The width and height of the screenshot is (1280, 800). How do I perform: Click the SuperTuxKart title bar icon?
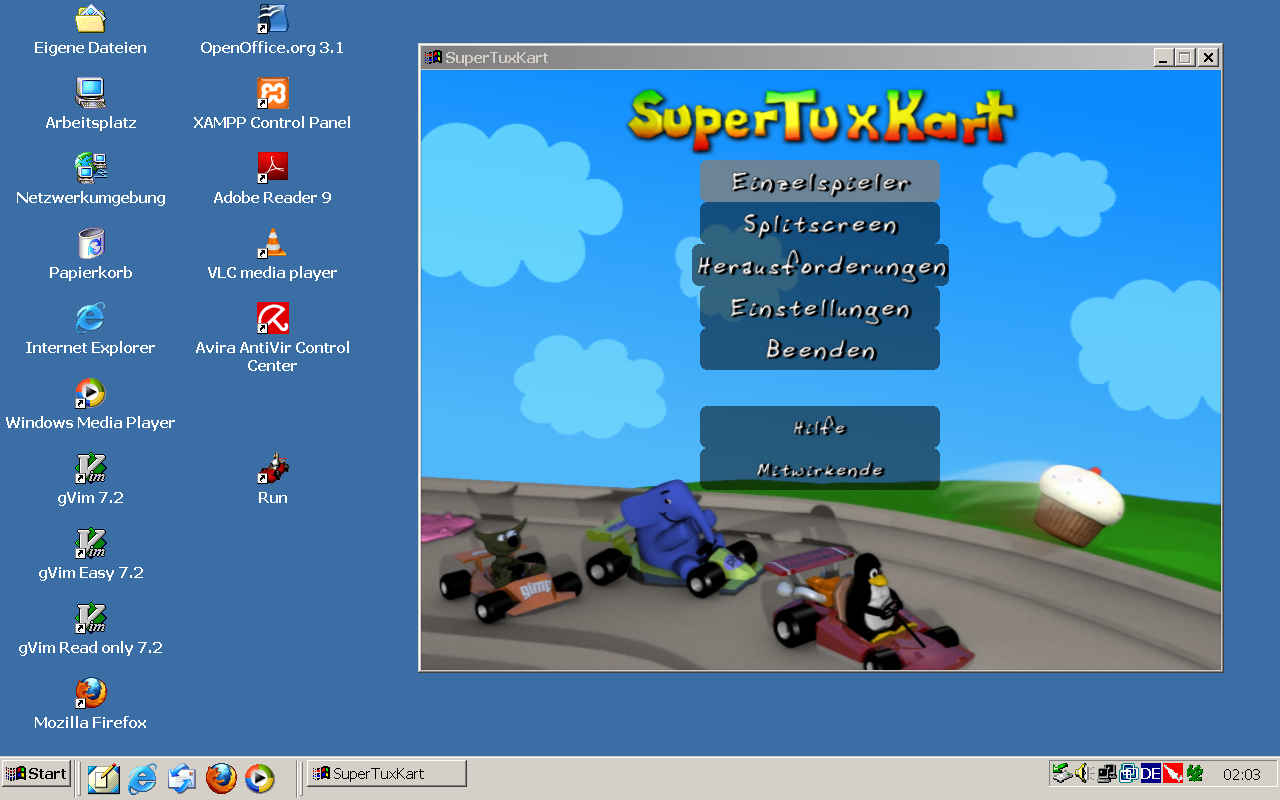(433, 57)
